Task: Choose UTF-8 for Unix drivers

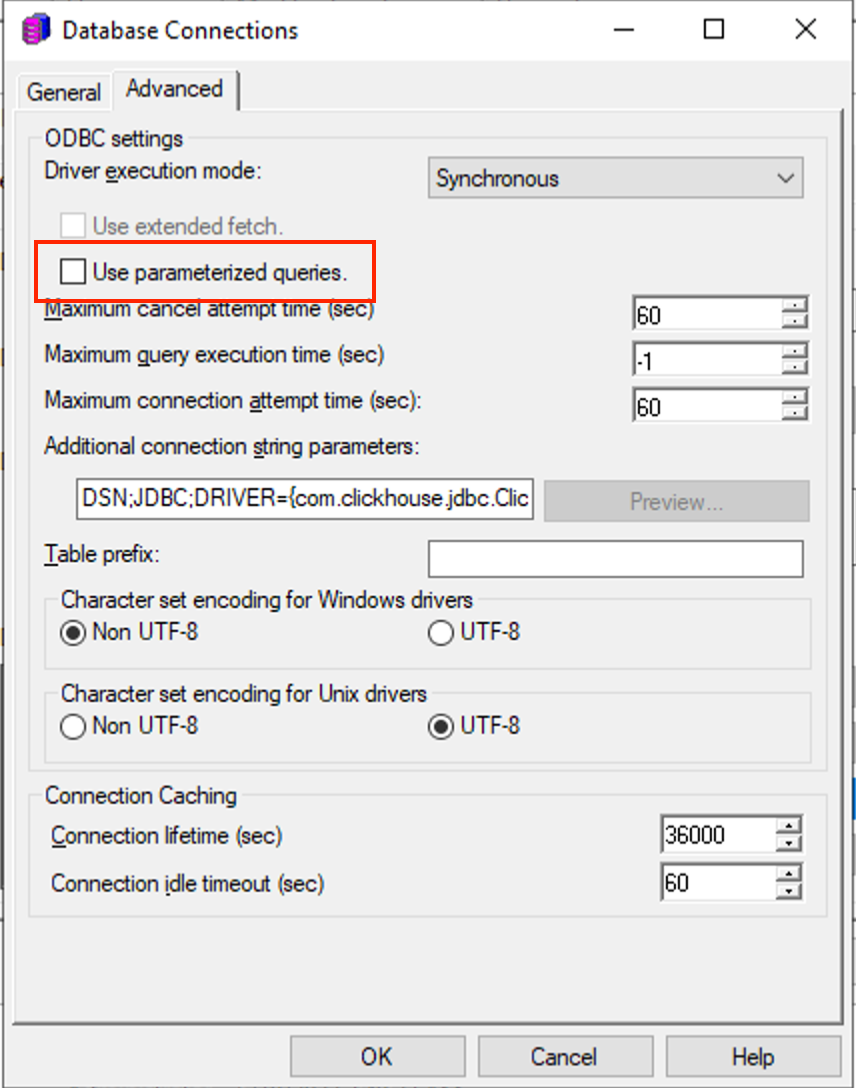Action: [x=441, y=727]
